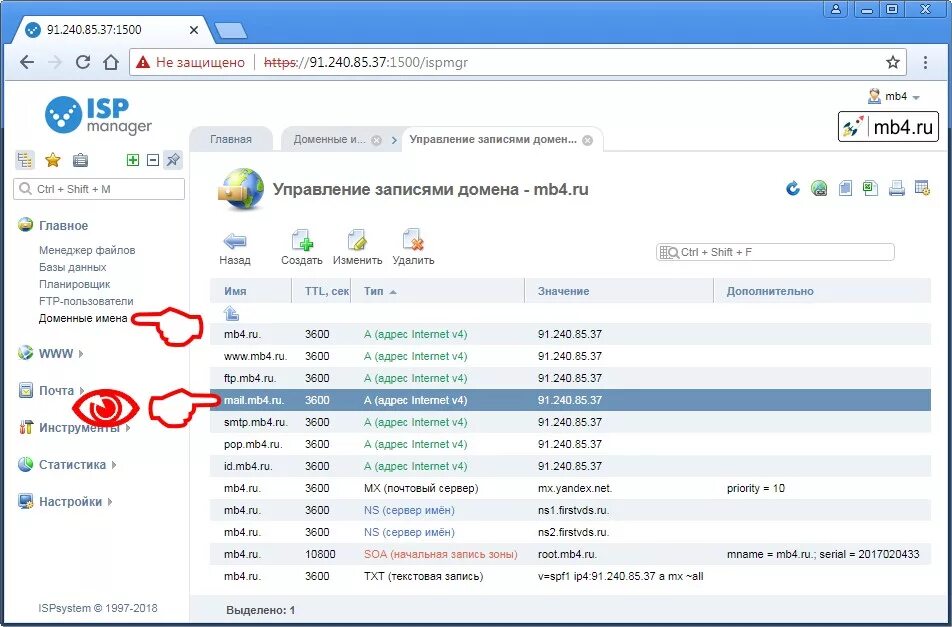952x627 pixels.
Task: Export the table to Excel icon
Action: pos(871,189)
